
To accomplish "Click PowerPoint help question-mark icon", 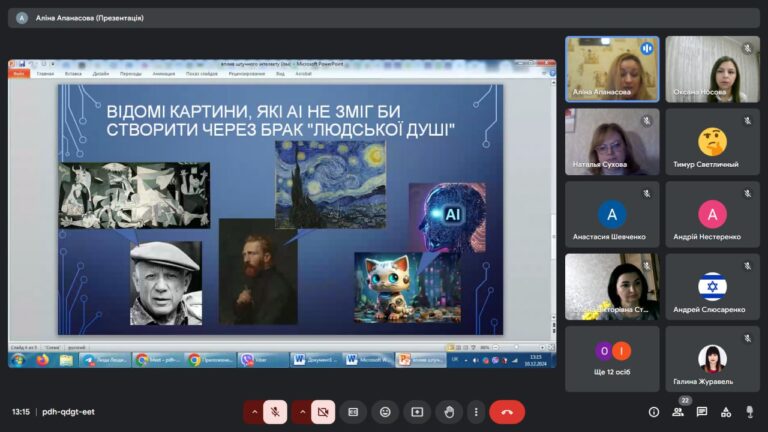I will (x=552, y=73).
